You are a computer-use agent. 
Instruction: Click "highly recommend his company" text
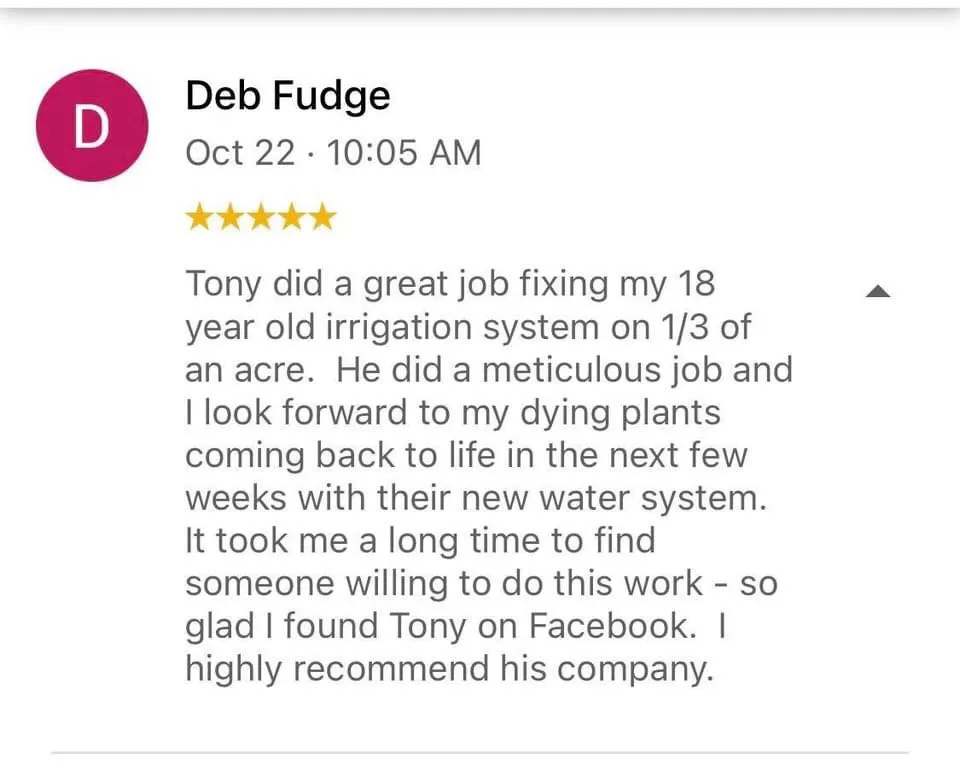coord(449,669)
